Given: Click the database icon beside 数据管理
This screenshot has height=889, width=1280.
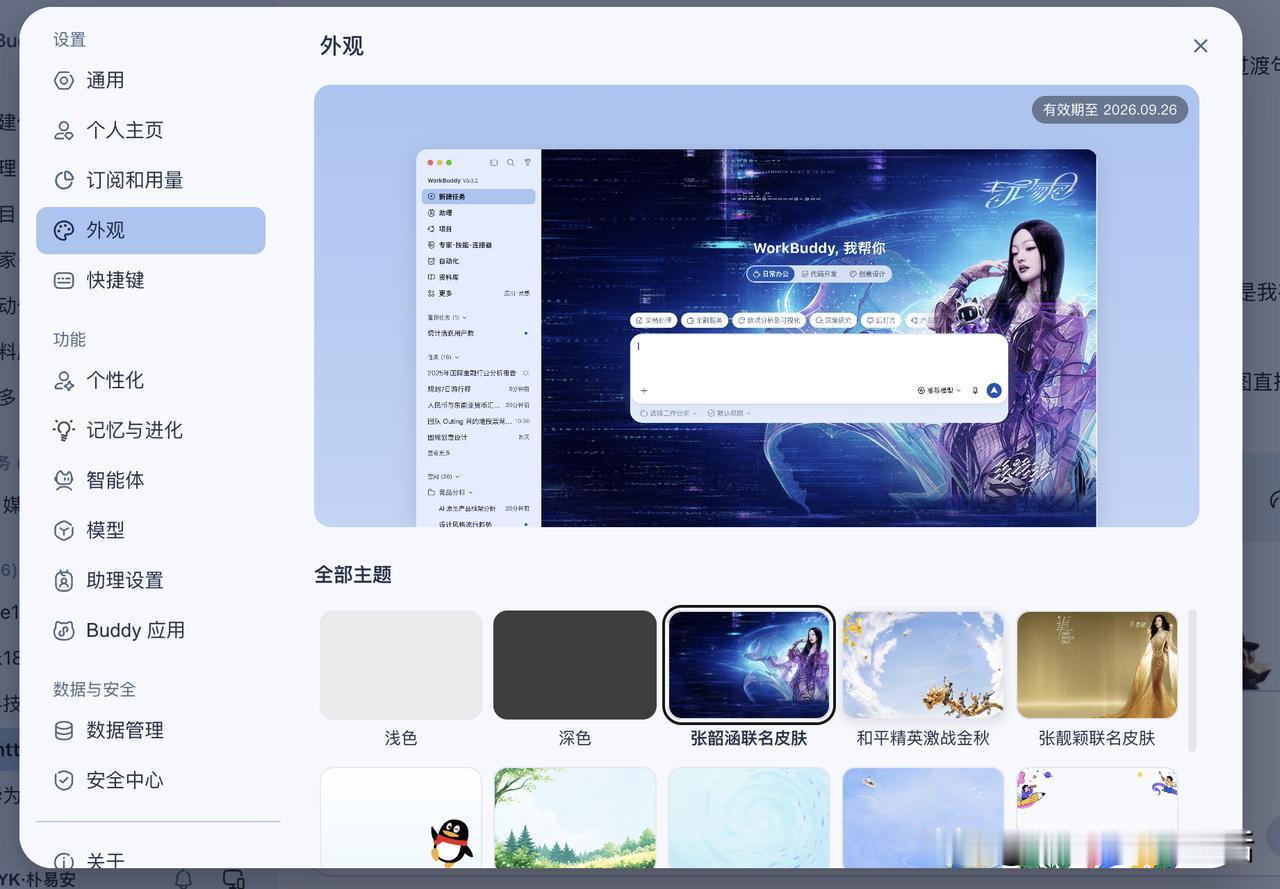Looking at the screenshot, I should (x=64, y=730).
